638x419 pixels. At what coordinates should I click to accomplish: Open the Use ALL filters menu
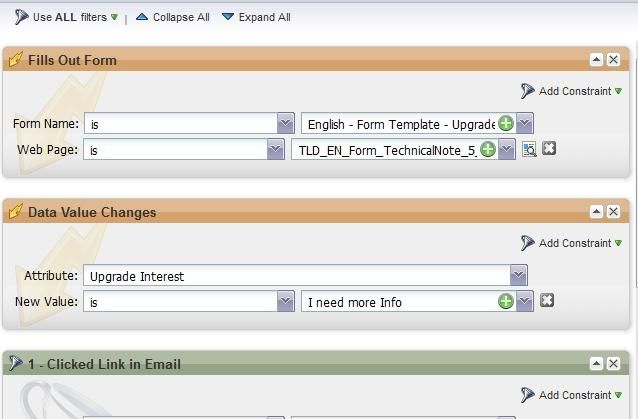66,17
